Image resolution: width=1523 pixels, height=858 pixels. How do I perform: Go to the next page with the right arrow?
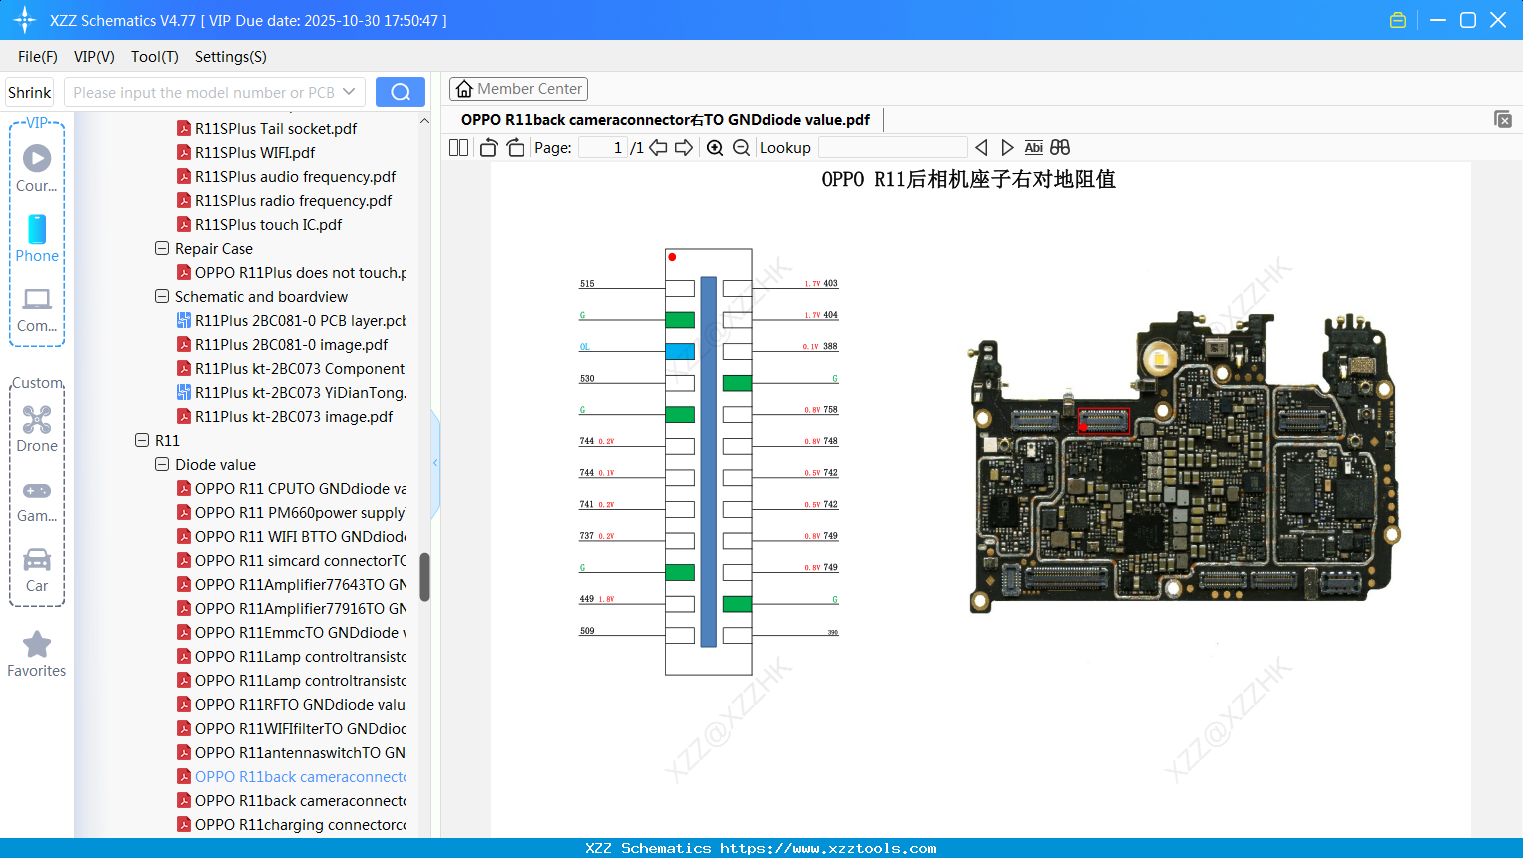(684, 148)
